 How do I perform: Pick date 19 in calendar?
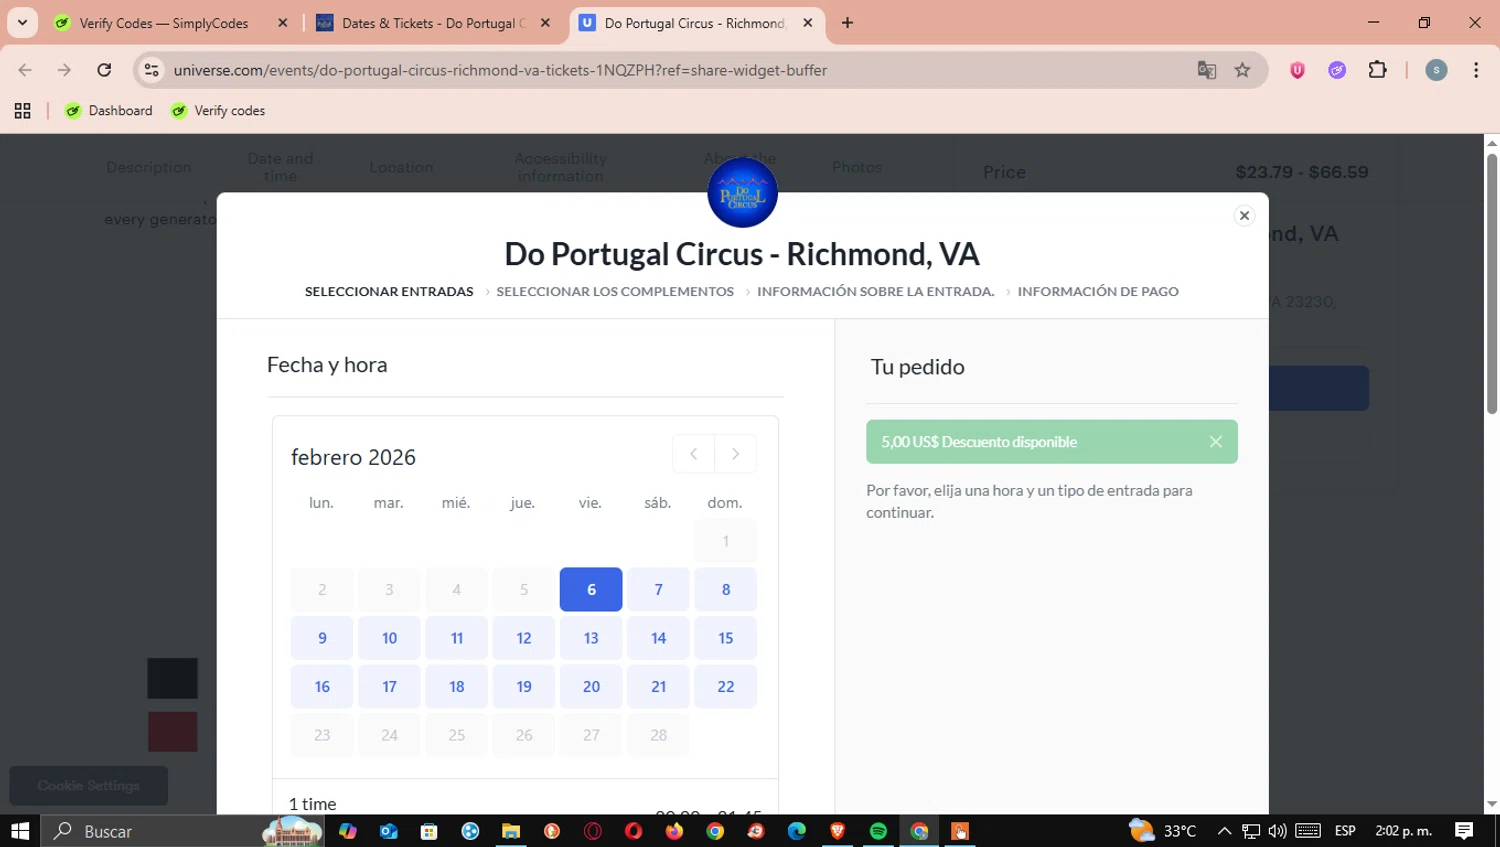[524, 687]
